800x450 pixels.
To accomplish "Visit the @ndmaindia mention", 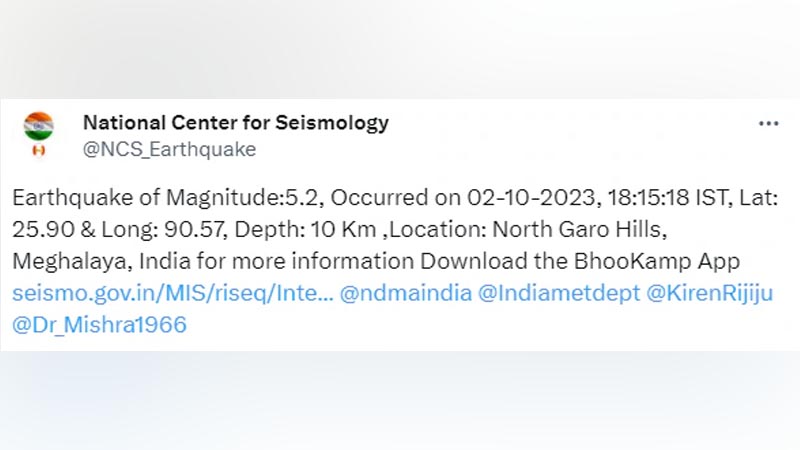I will click(x=406, y=293).
